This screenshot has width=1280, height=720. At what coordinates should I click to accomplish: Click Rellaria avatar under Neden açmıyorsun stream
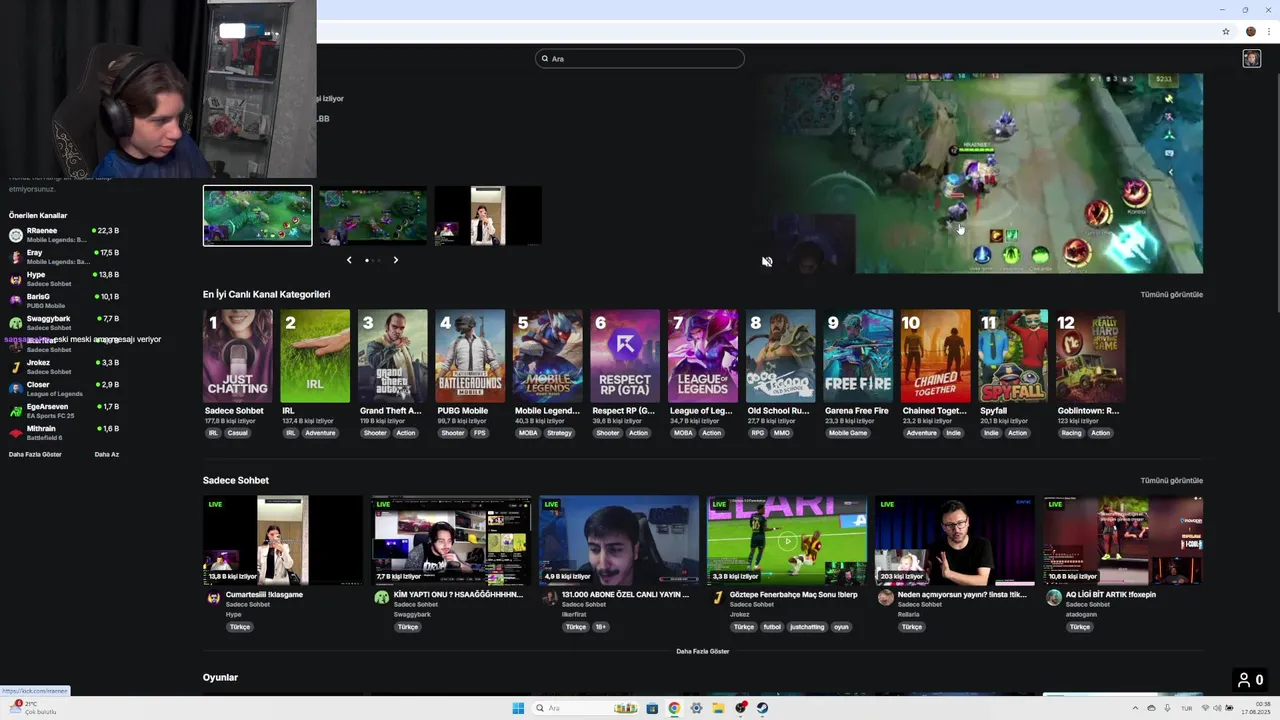[885, 598]
